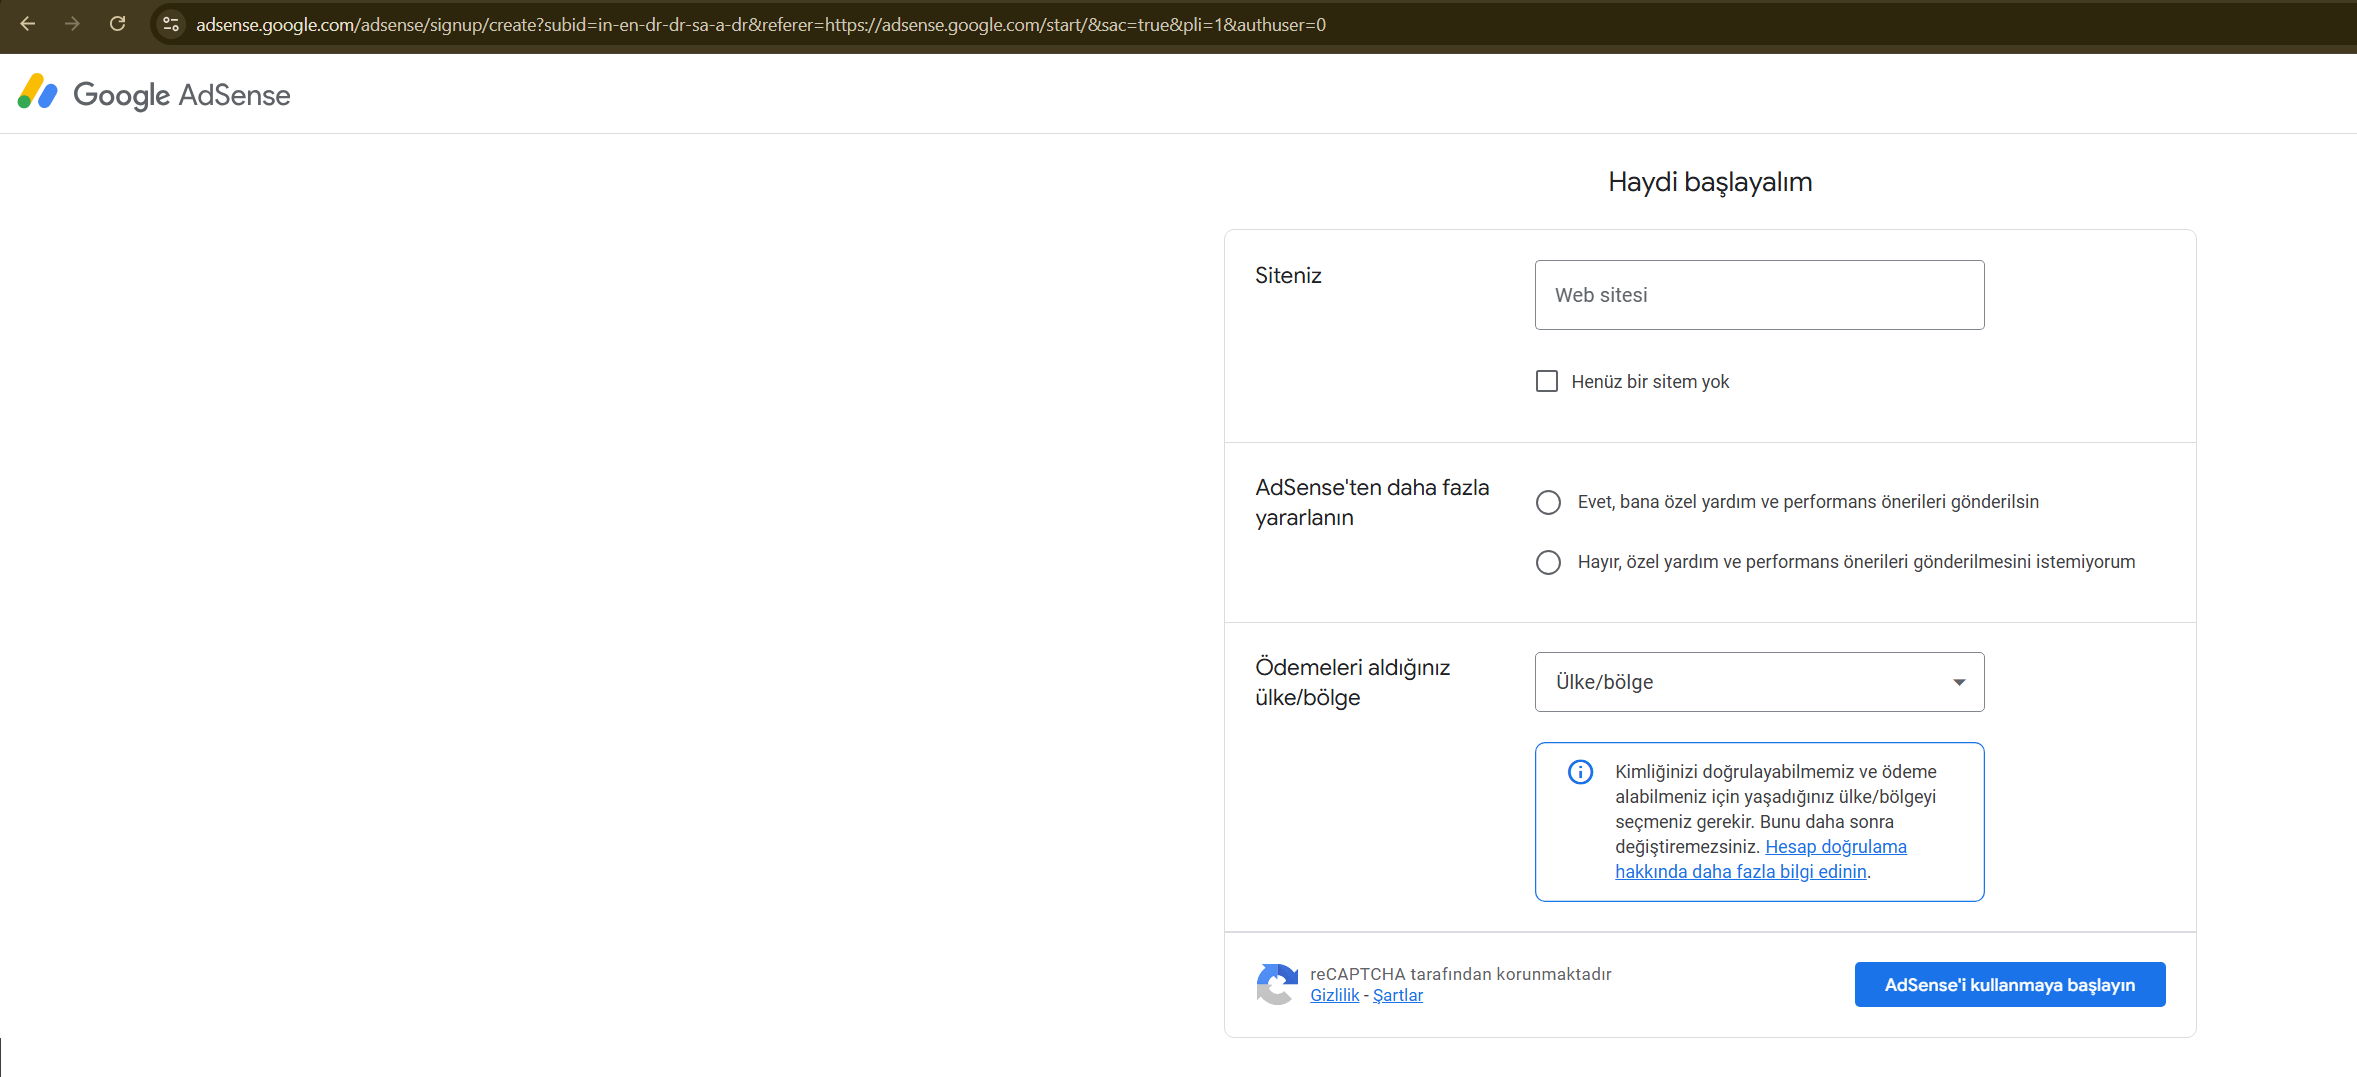Click 'reCAPTCHA tarafından korunmaktadır' text
Image resolution: width=2357 pixels, height=1077 pixels.
[1460, 974]
